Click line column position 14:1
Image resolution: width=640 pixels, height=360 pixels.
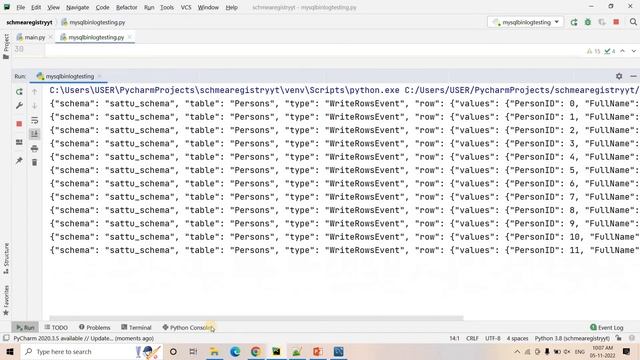point(454,338)
